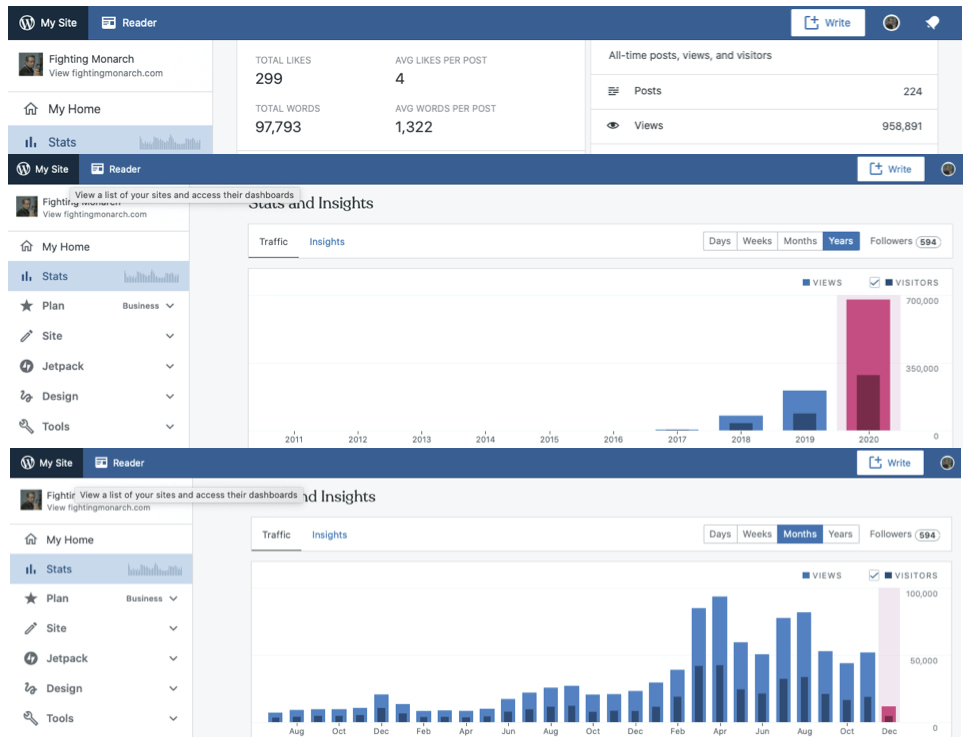Select Days above the yearly chart
The image size is (967, 737).
tap(719, 241)
